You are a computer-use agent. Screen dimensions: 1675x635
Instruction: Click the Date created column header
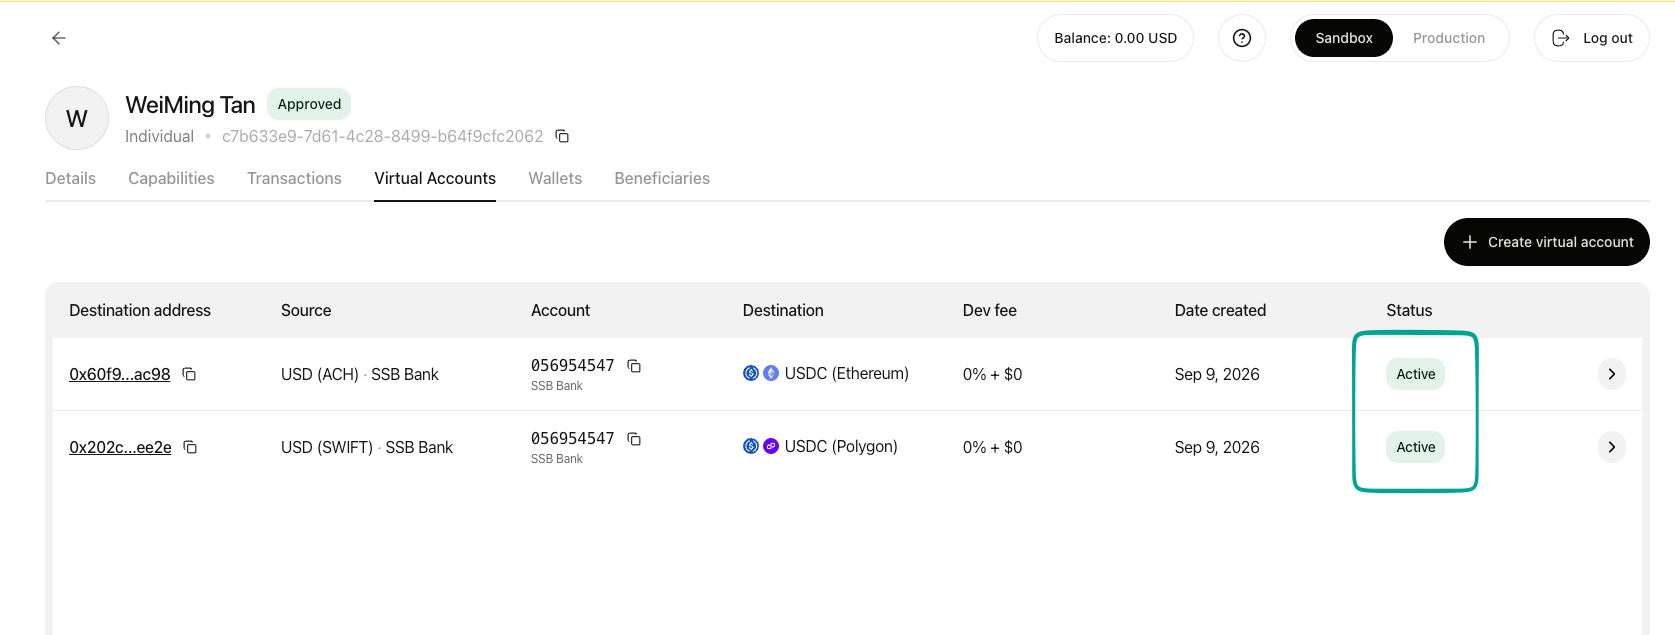click(1220, 310)
